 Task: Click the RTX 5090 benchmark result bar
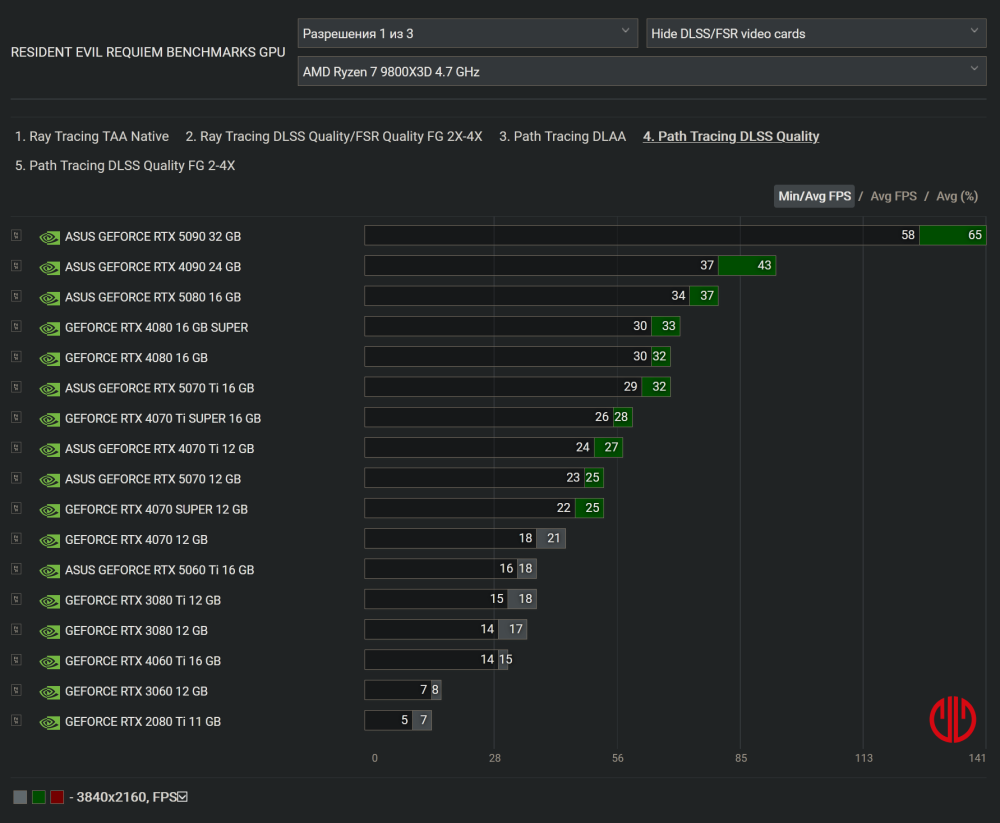click(x=675, y=236)
